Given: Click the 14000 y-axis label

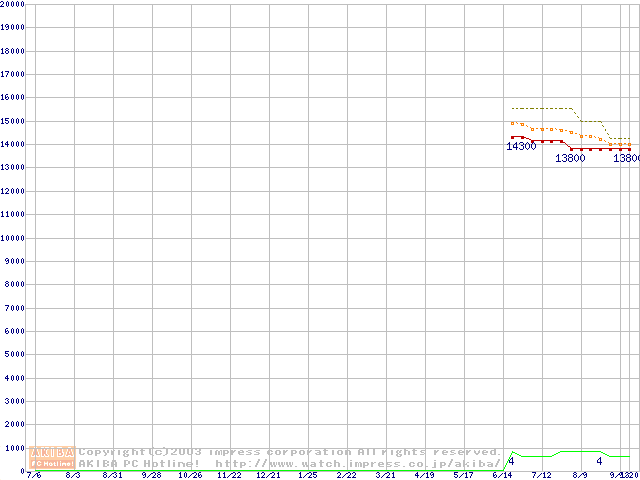Looking at the screenshot, I should (x=12, y=144).
